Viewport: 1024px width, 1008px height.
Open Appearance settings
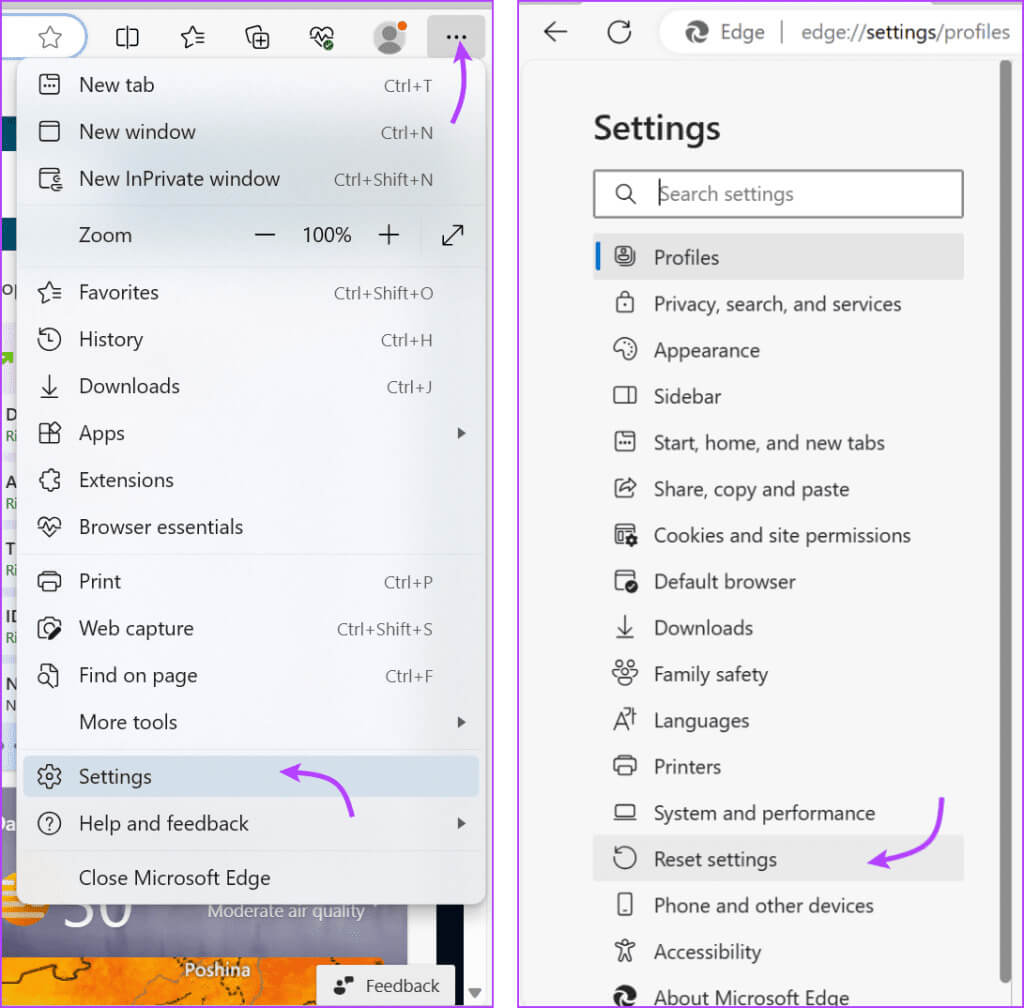point(778,350)
